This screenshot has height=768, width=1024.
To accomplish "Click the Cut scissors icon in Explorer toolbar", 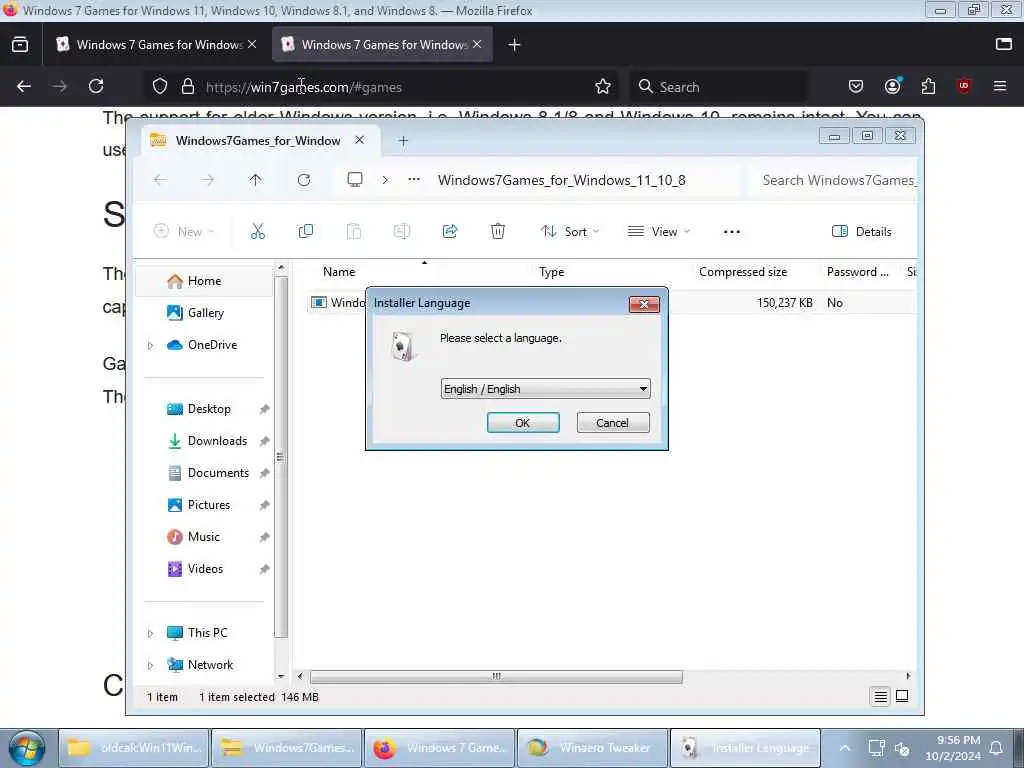I will coord(258,231).
